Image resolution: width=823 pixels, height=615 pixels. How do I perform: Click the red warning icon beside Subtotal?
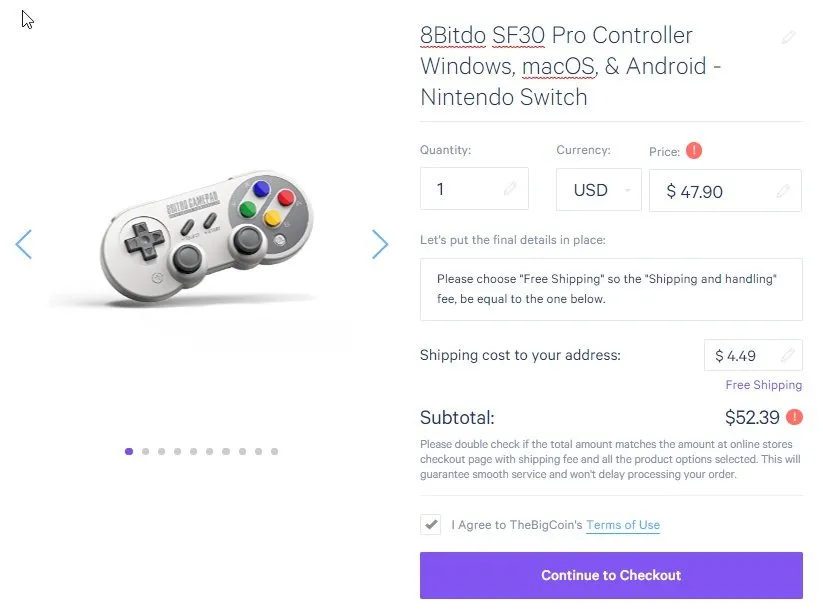[794, 417]
